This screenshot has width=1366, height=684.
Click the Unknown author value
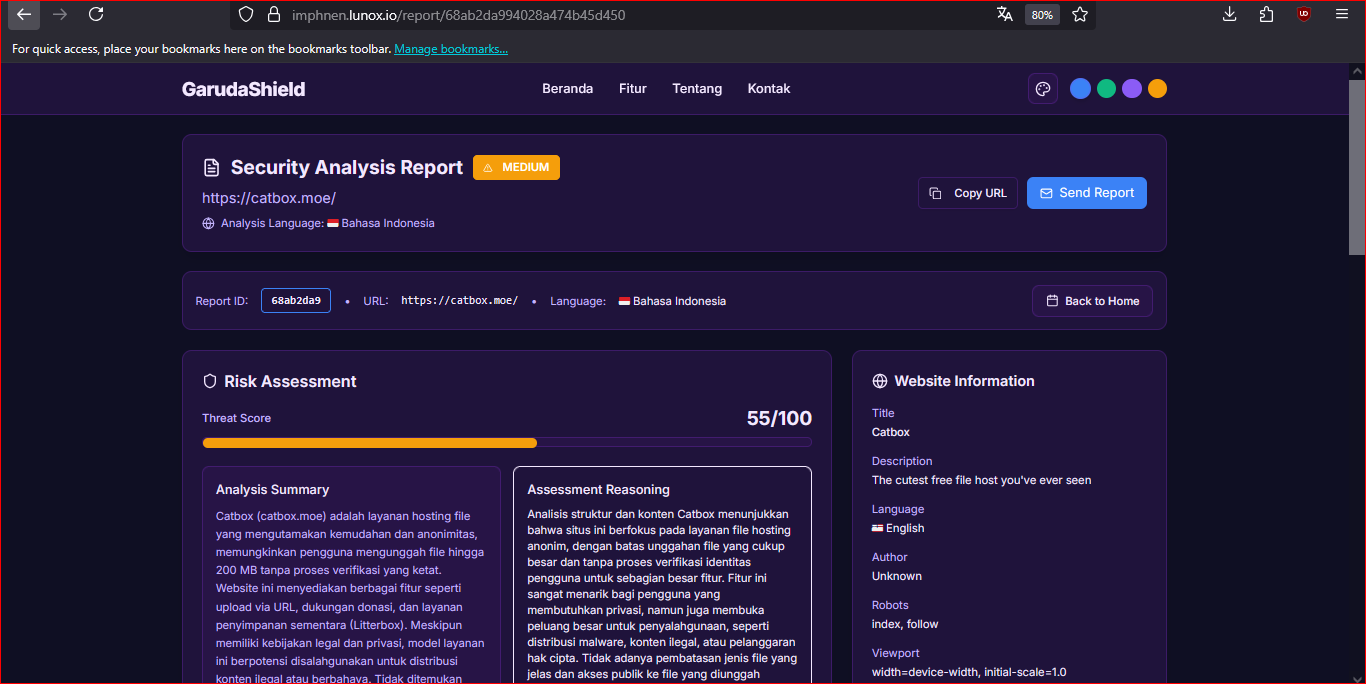(897, 576)
